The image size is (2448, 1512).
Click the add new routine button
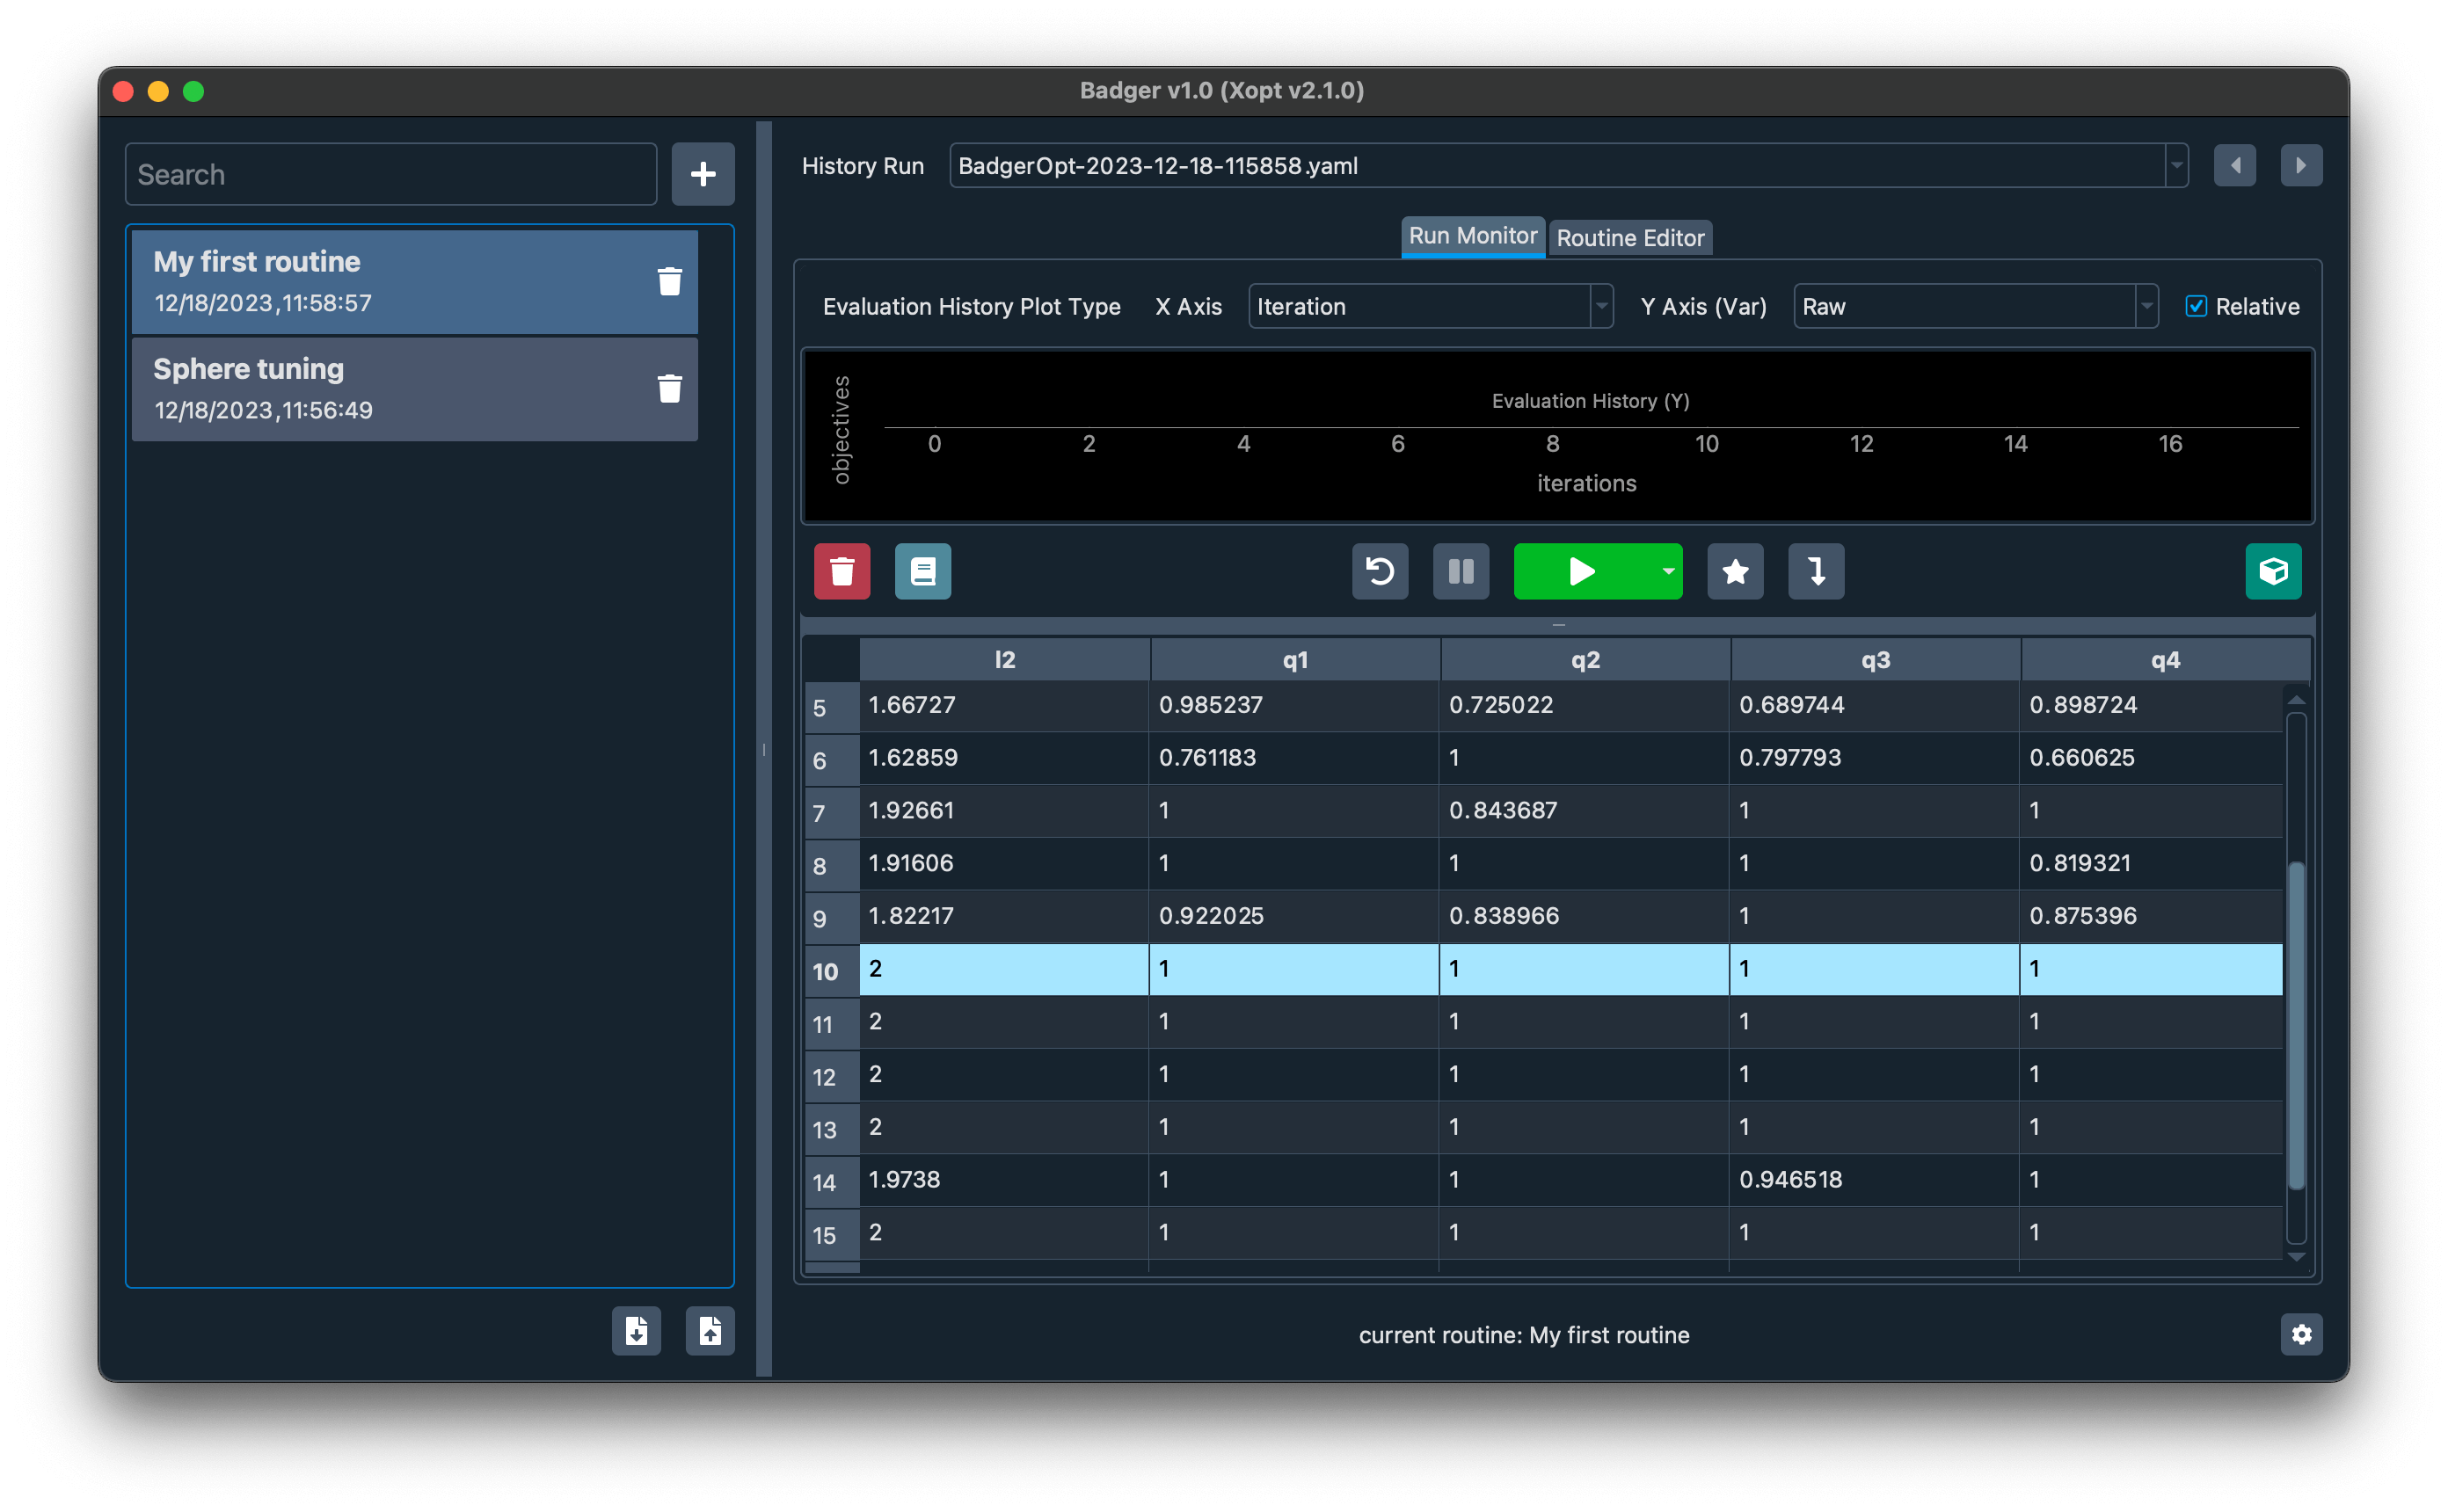tap(699, 173)
